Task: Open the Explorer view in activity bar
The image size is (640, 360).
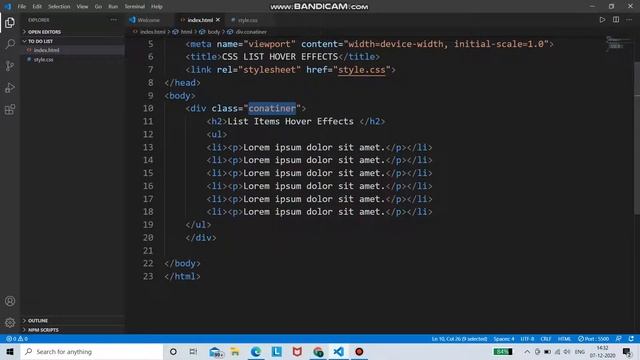Action: (10, 22)
